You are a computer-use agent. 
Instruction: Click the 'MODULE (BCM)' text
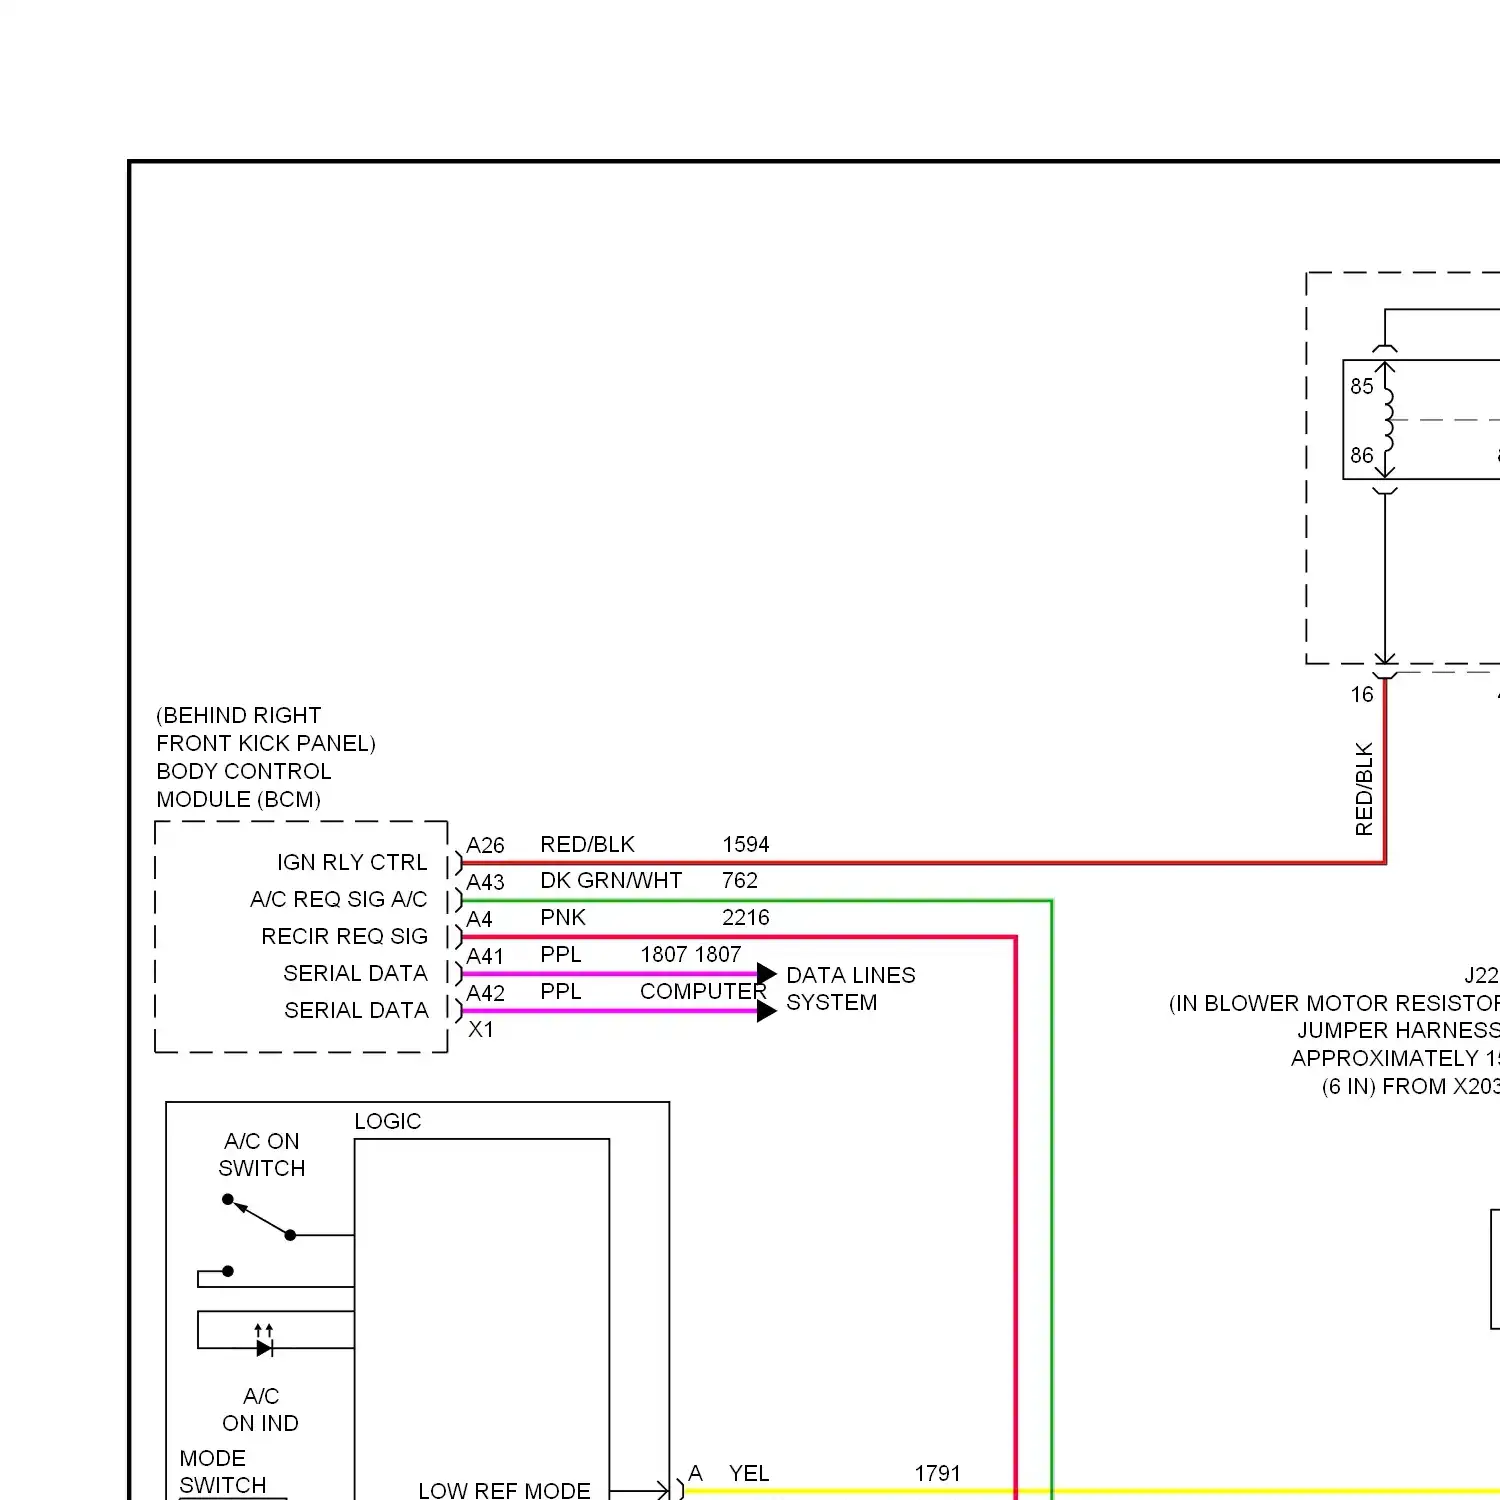point(239,799)
